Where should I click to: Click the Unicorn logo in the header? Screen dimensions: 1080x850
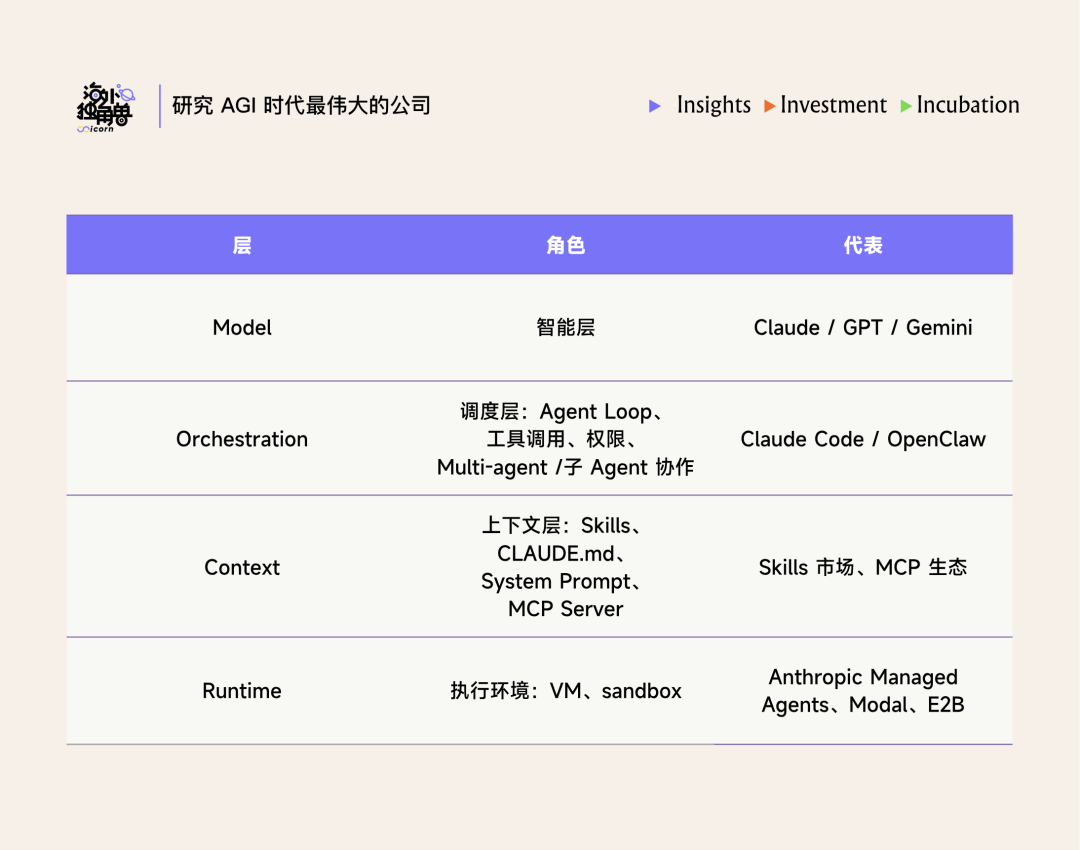click(x=104, y=107)
